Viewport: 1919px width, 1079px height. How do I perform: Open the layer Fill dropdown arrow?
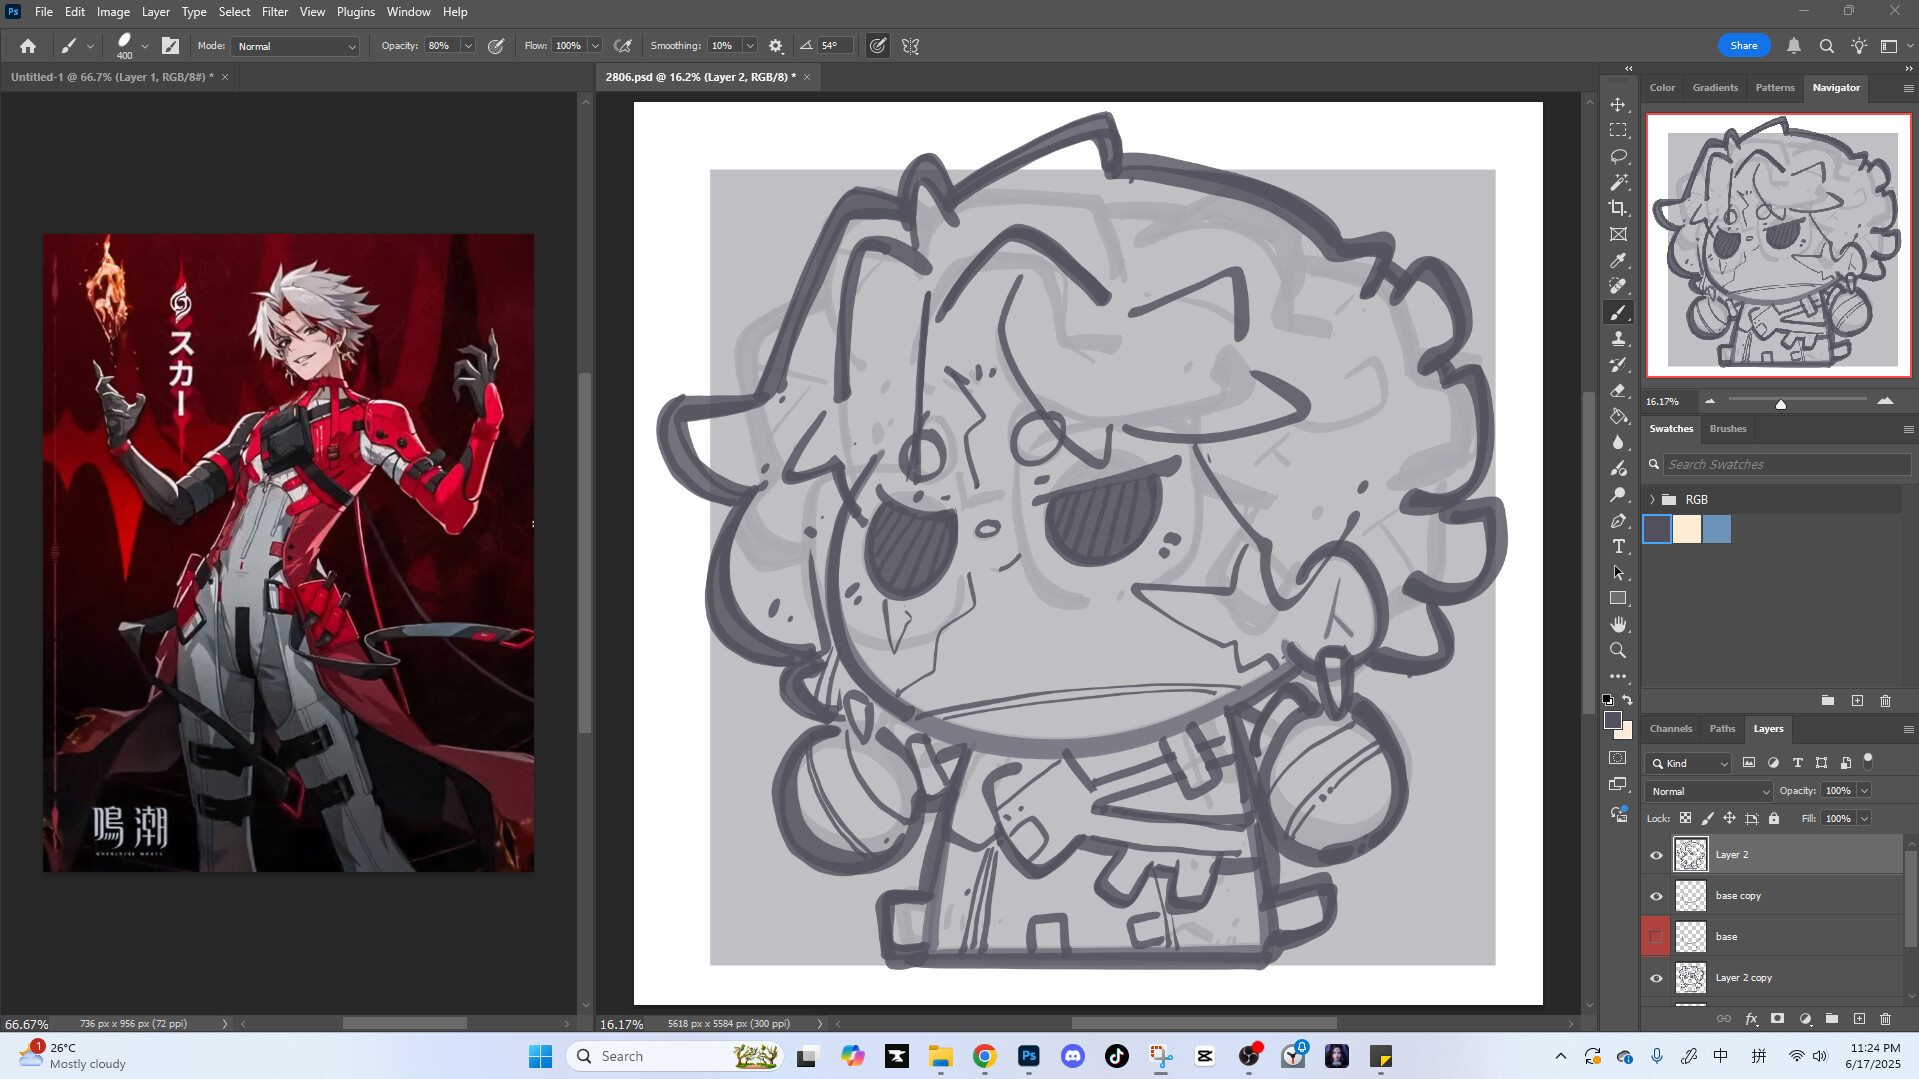1864,819
